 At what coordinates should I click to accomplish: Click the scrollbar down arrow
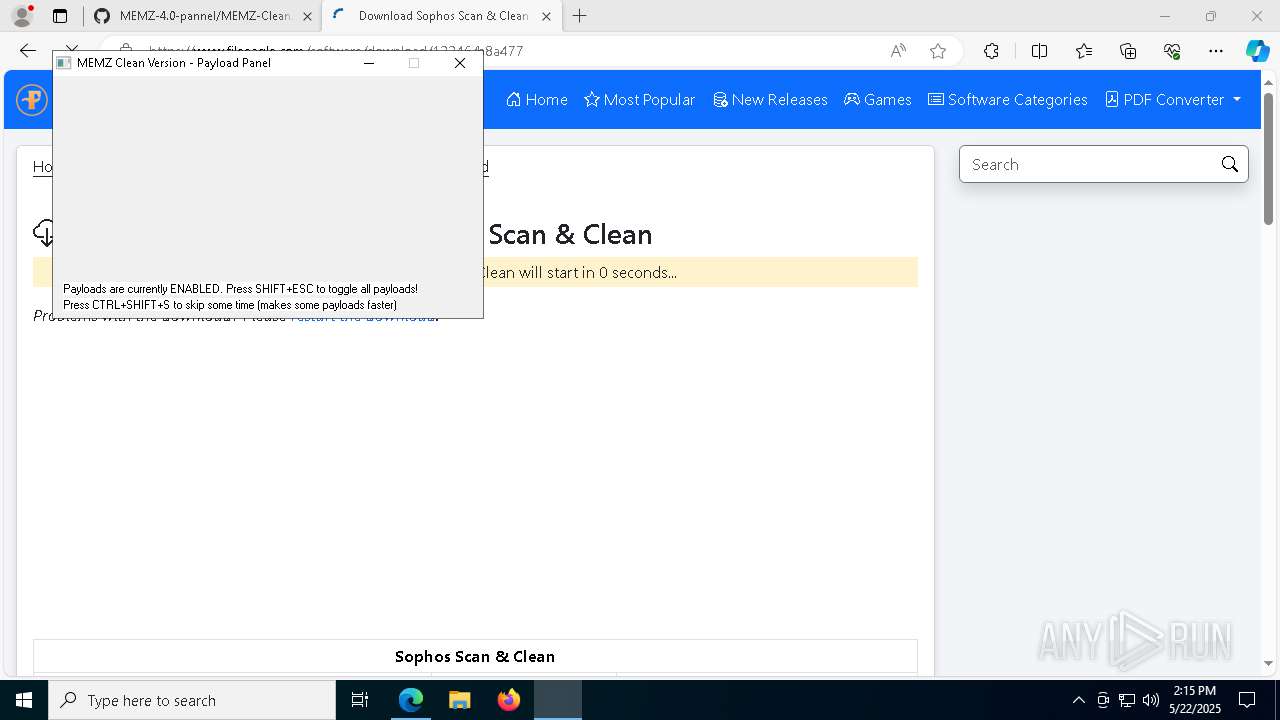tap(1268, 663)
